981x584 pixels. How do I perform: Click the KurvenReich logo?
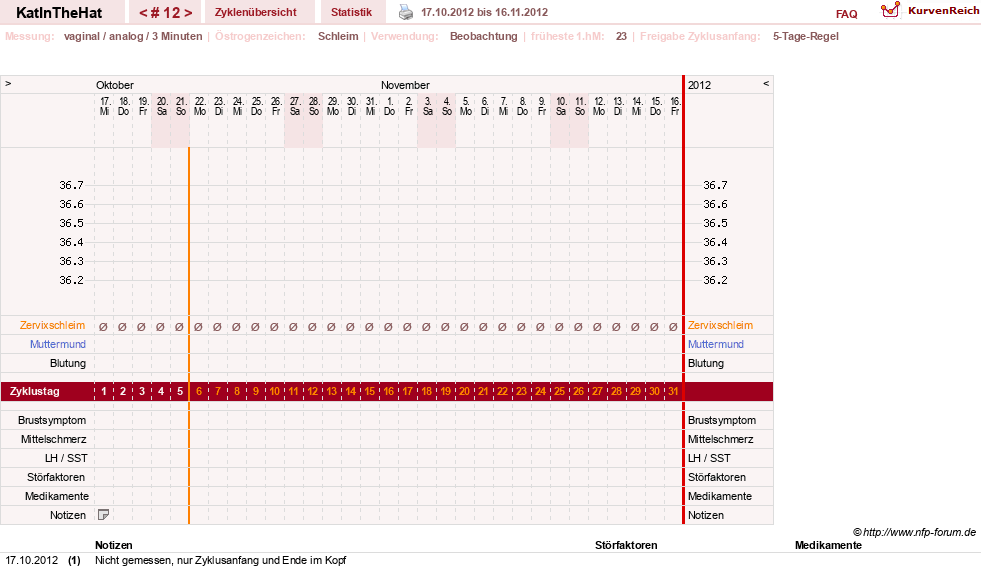click(x=930, y=11)
